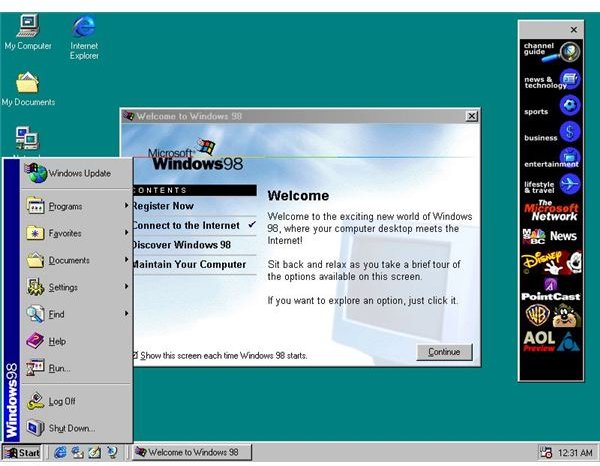Select the Network Neighborhood desktop icon

[x=27, y=142]
